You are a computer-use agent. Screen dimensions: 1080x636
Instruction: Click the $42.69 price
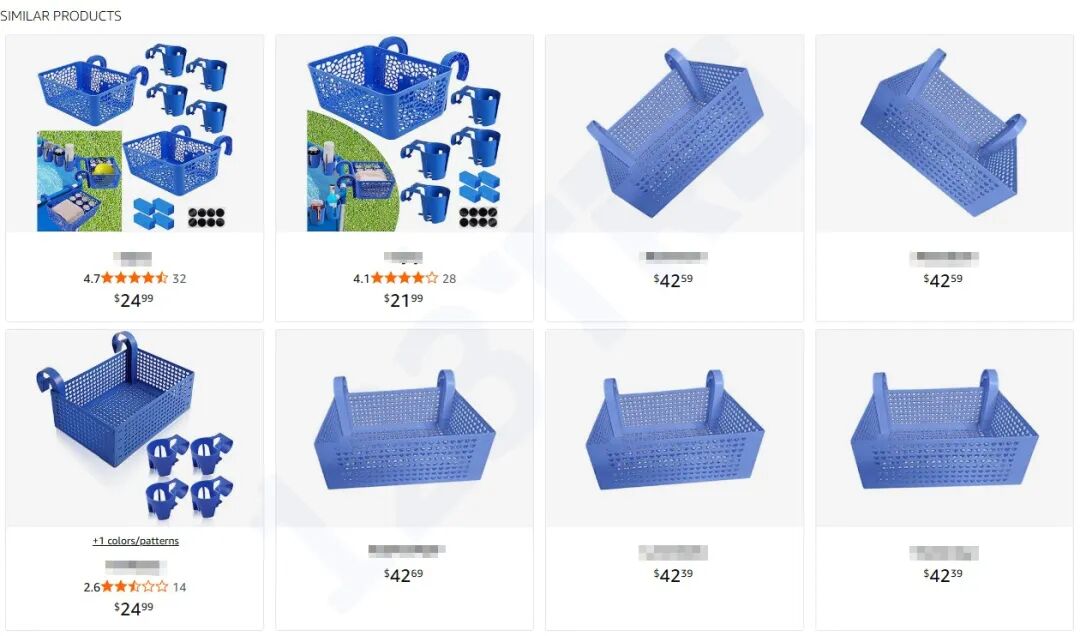click(x=404, y=575)
